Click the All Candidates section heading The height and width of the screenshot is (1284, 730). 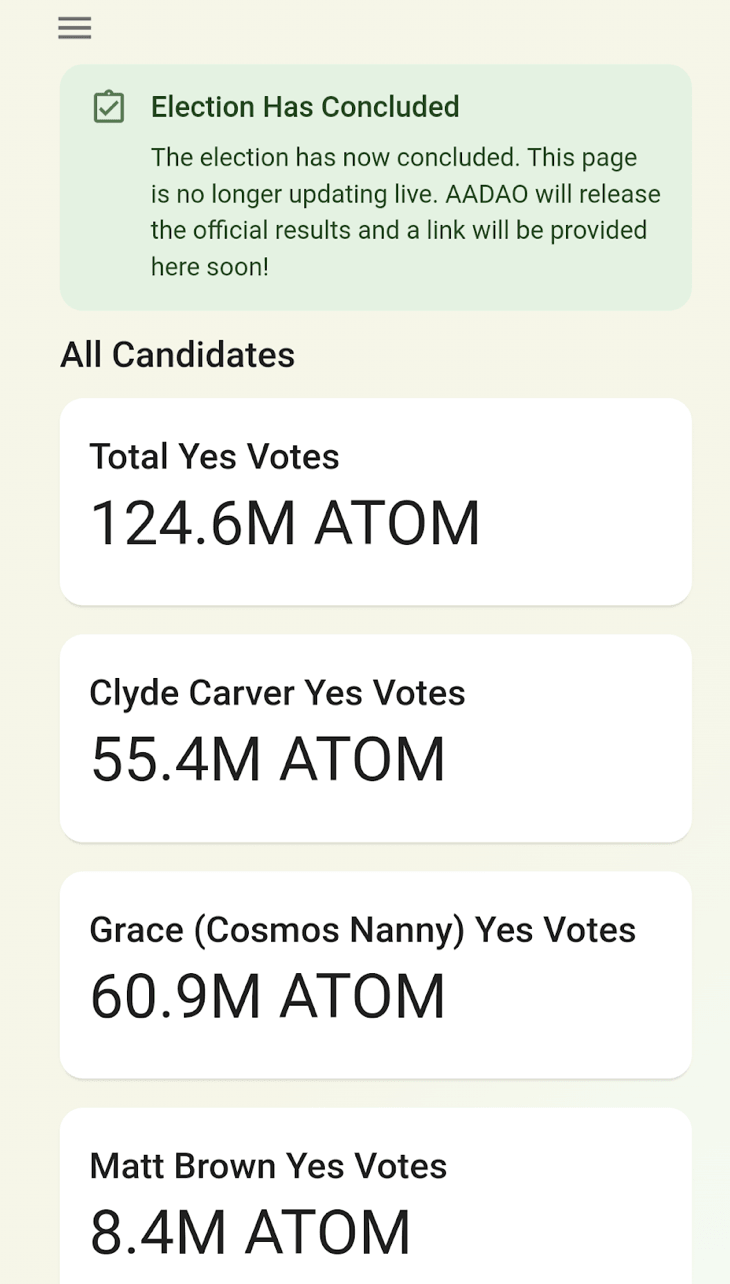[x=177, y=355]
